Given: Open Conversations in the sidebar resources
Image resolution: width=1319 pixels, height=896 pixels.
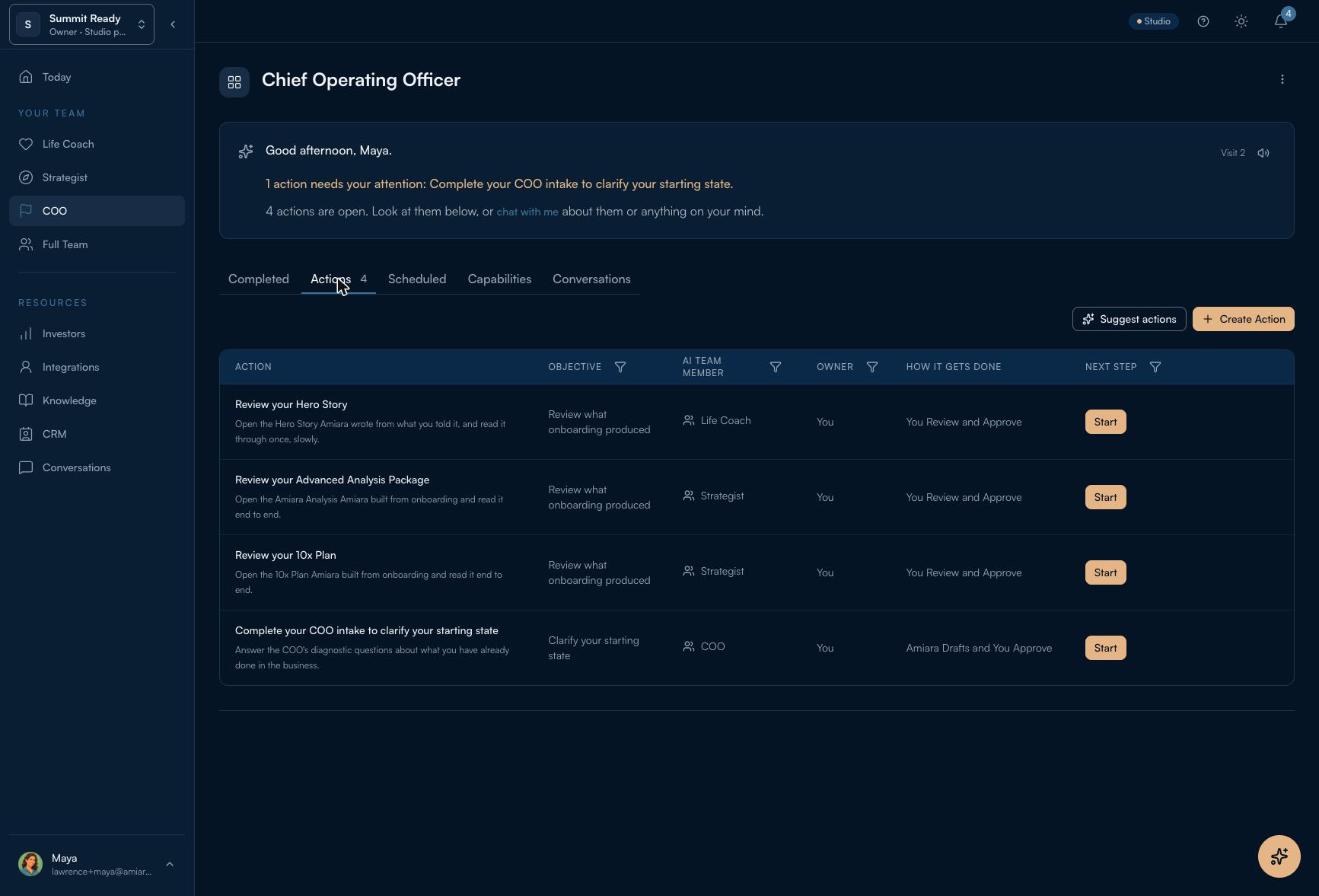Looking at the screenshot, I should click(97, 467).
